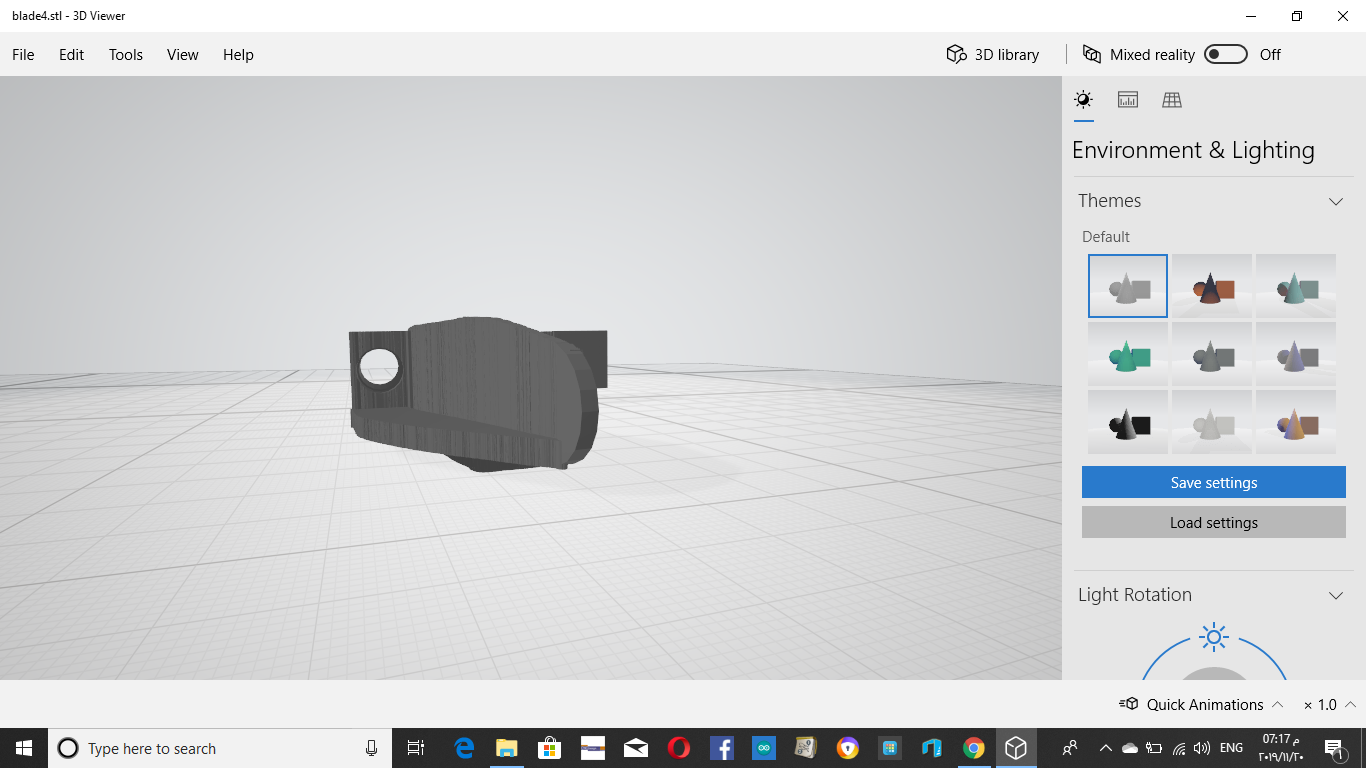The width and height of the screenshot is (1366, 768).
Task: Open the Calculator app from taskbar
Action: 889,748
